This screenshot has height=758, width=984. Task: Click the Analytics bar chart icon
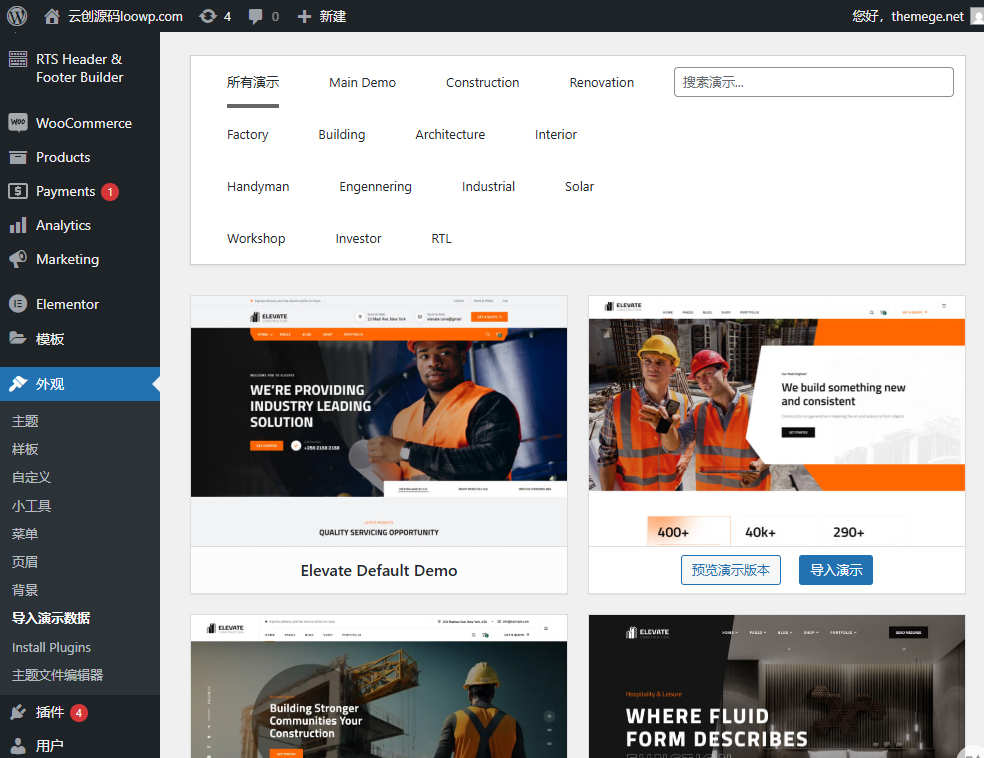point(18,225)
